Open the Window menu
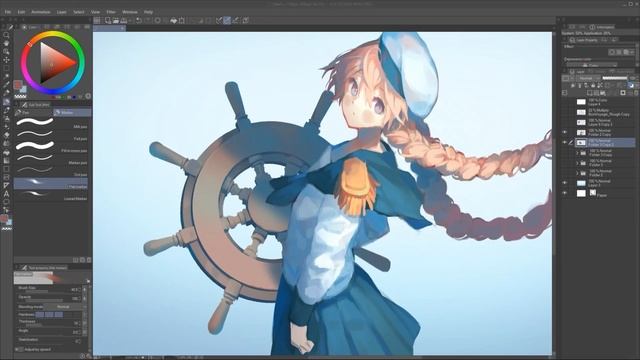The width and height of the screenshot is (640, 360). tap(130, 12)
